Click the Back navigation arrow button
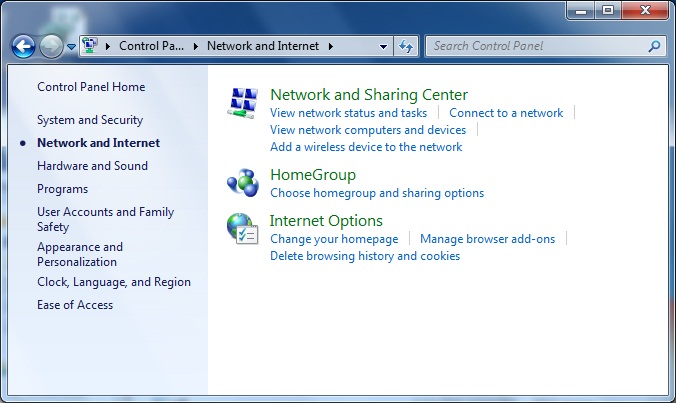676x403 pixels. pyautogui.click(x=23, y=46)
